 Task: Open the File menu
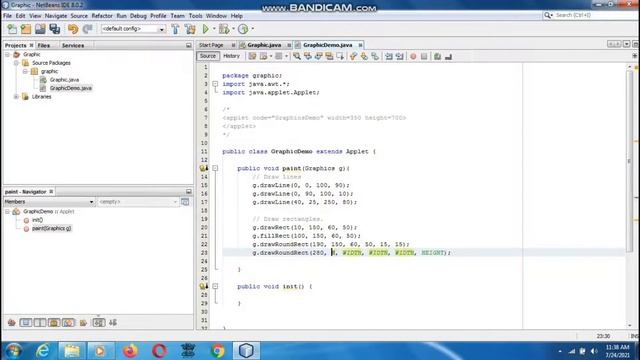[x=7, y=16]
